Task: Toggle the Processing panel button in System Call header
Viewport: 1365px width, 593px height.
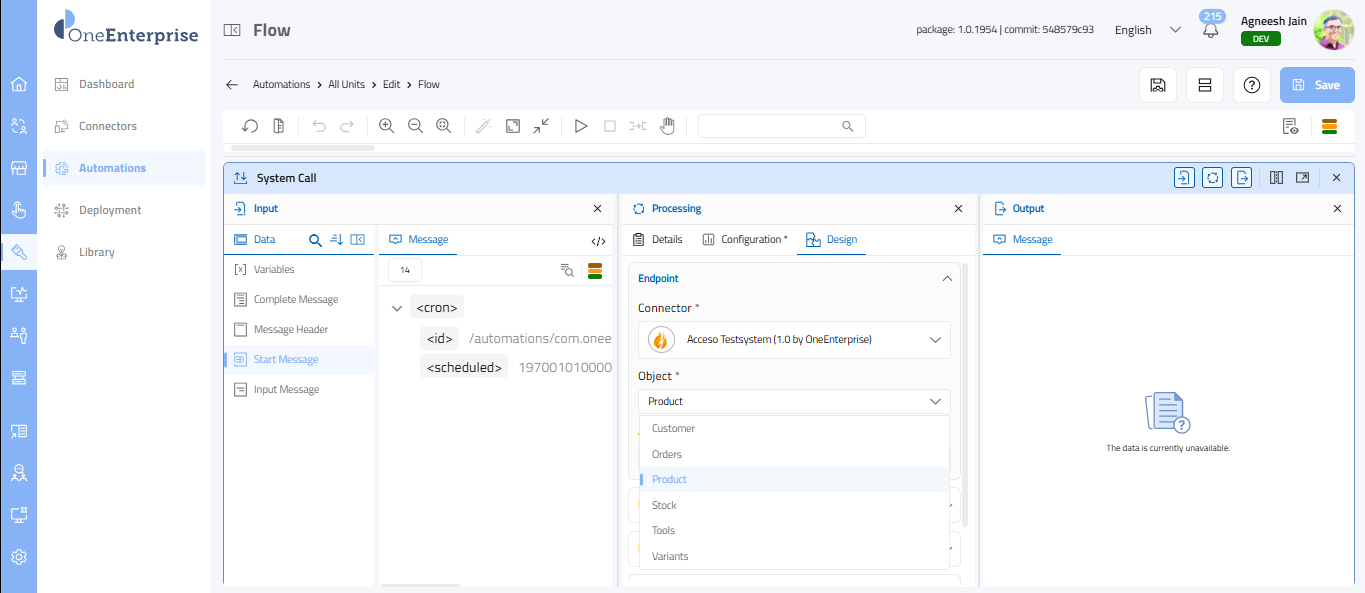Action: (1212, 178)
